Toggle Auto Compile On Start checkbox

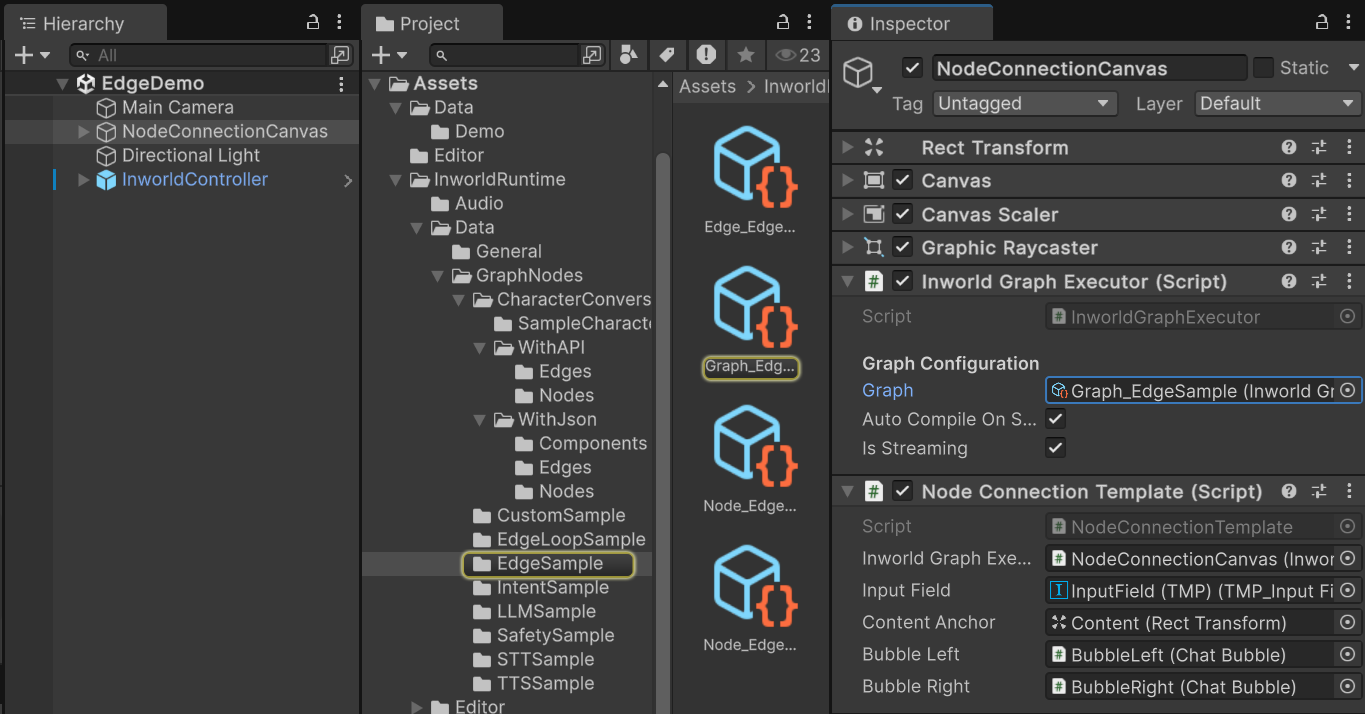pyautogui.click(x=1055, y=419)
